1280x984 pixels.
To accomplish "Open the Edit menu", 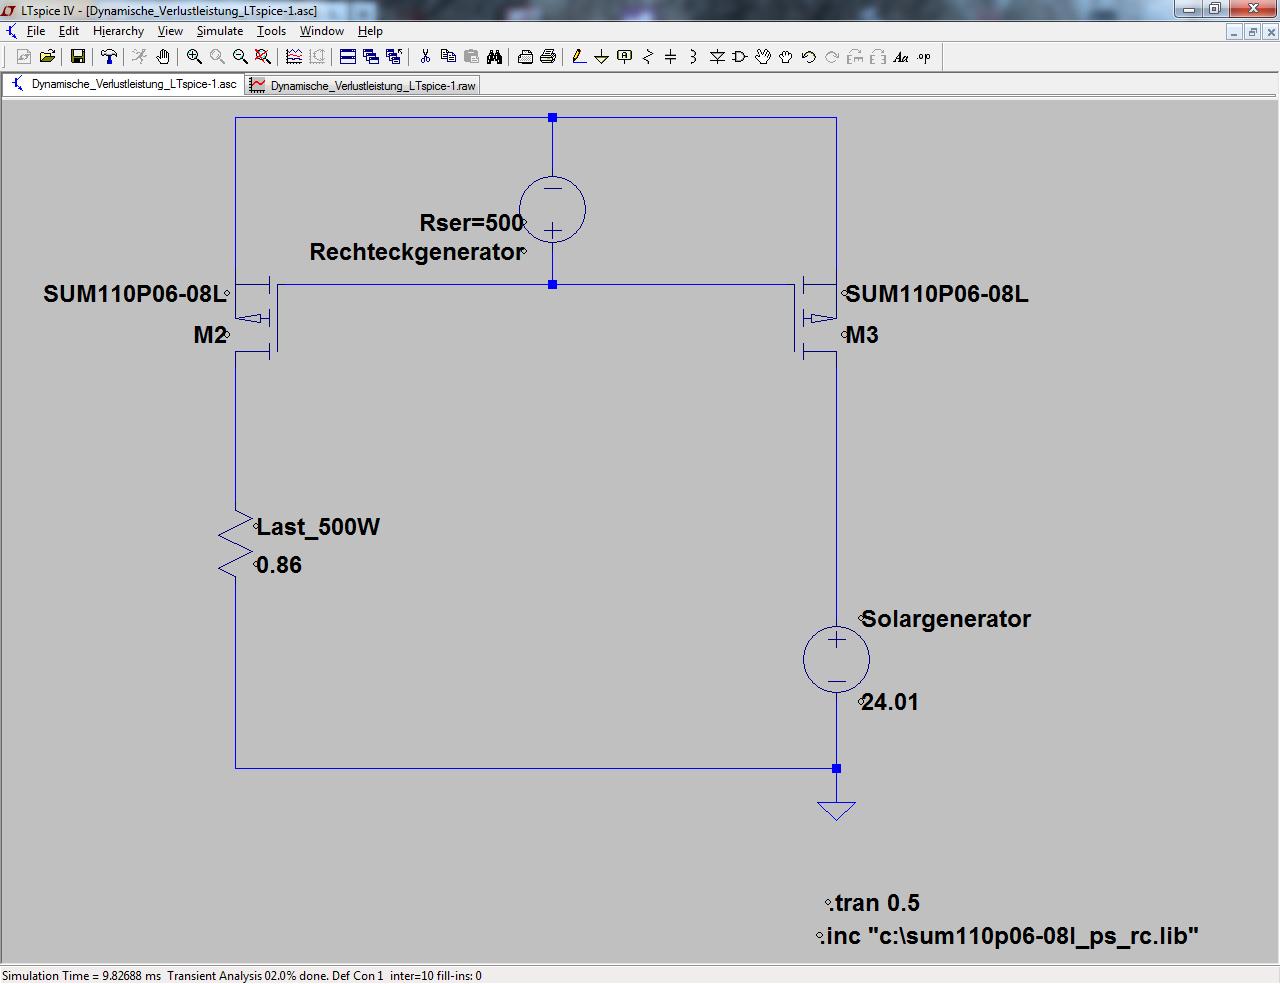I will 69,31.
